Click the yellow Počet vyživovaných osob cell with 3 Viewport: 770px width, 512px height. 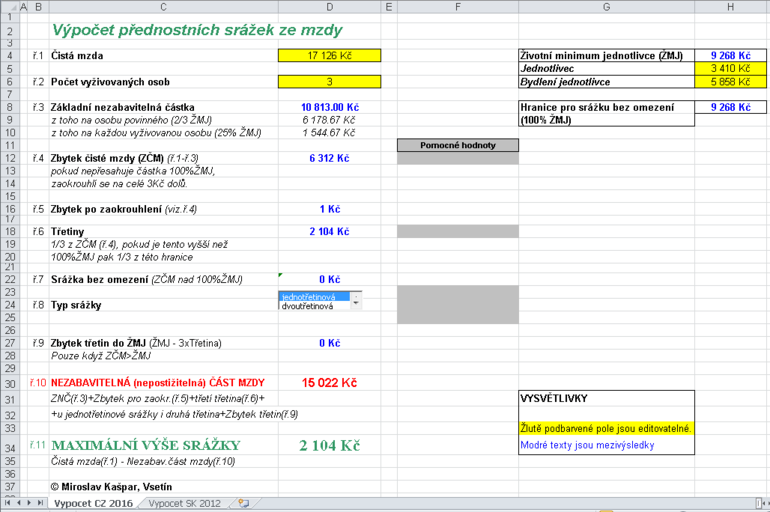tap(330, 81)
